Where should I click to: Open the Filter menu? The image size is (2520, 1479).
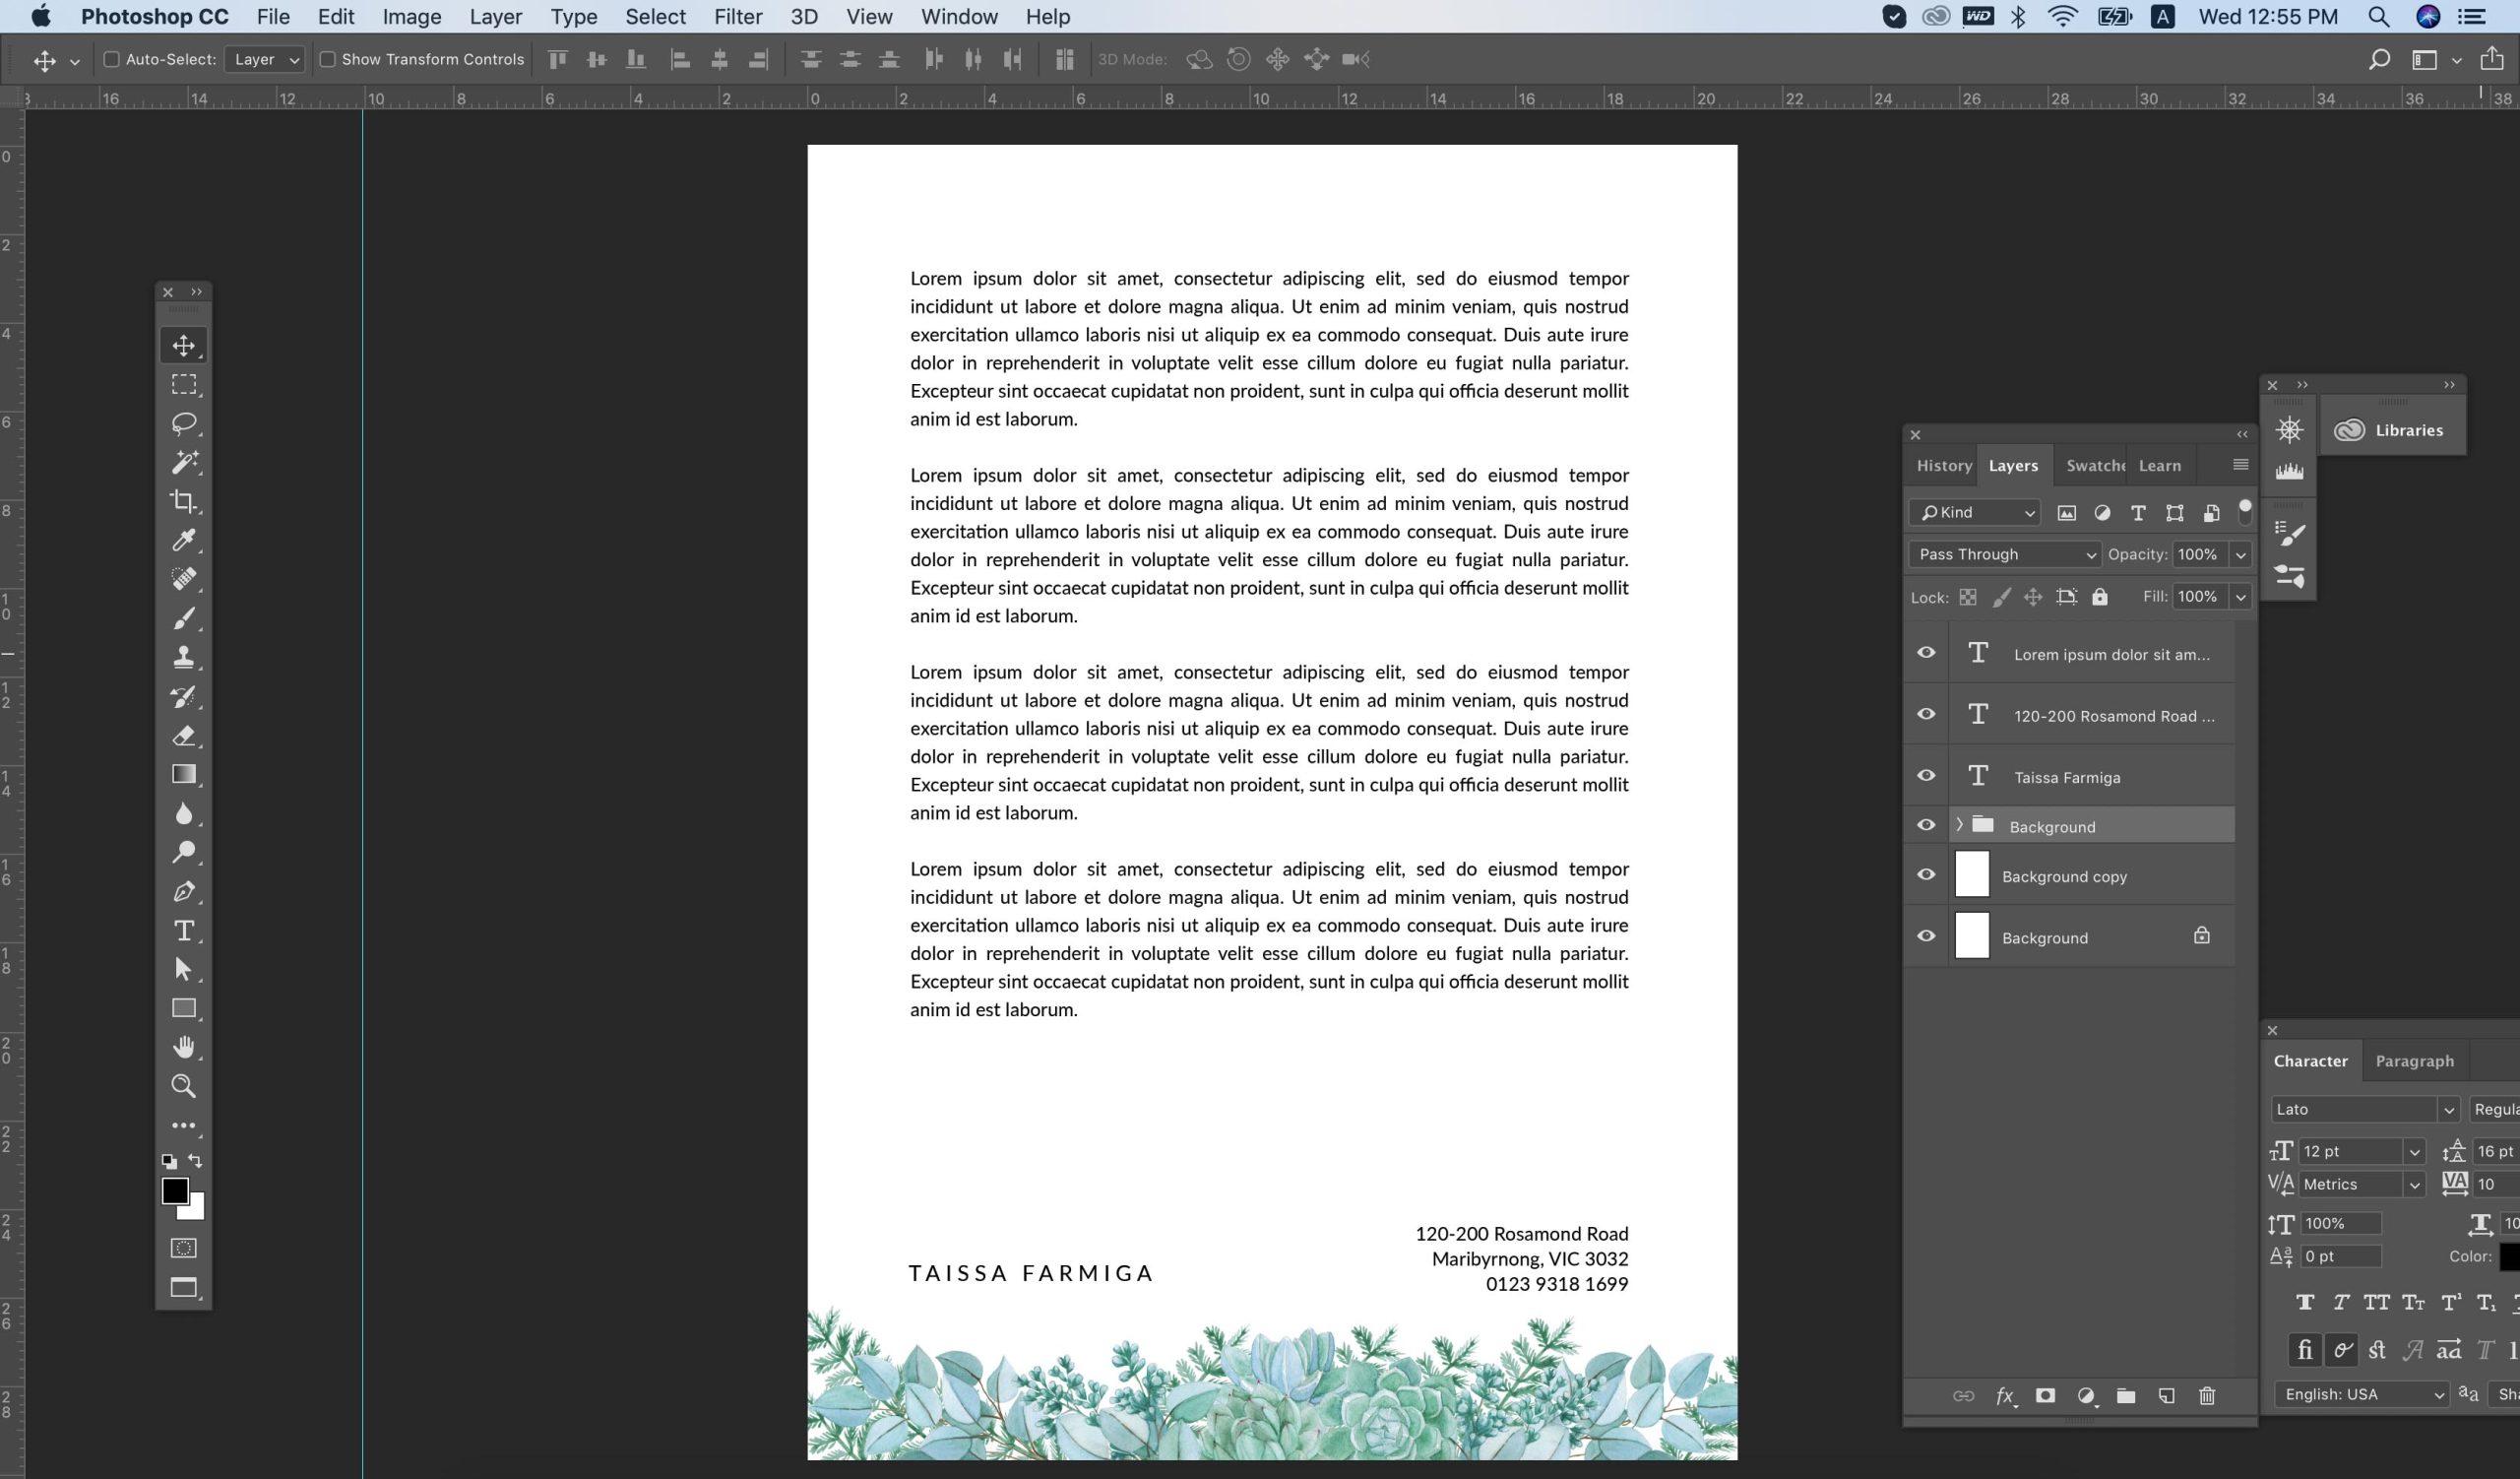pos(737,17)
